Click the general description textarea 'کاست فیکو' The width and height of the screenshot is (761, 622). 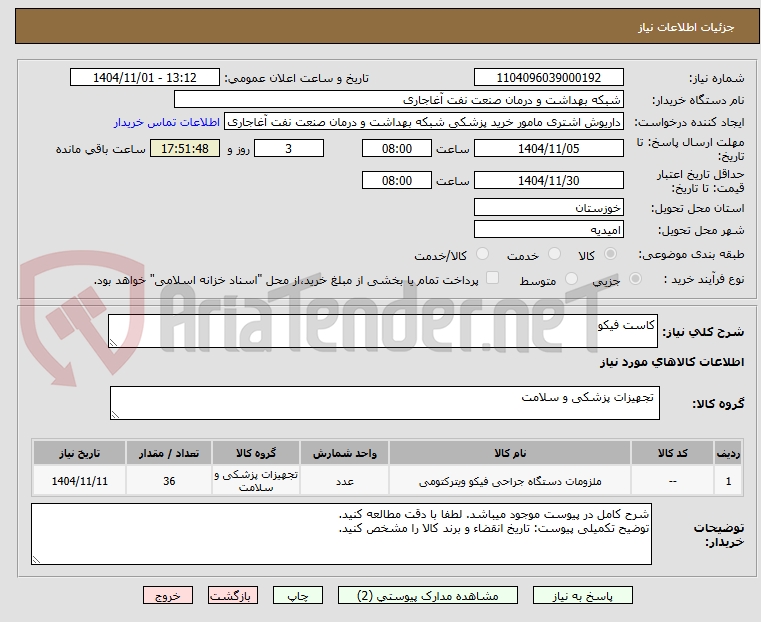tap(382, 331)
